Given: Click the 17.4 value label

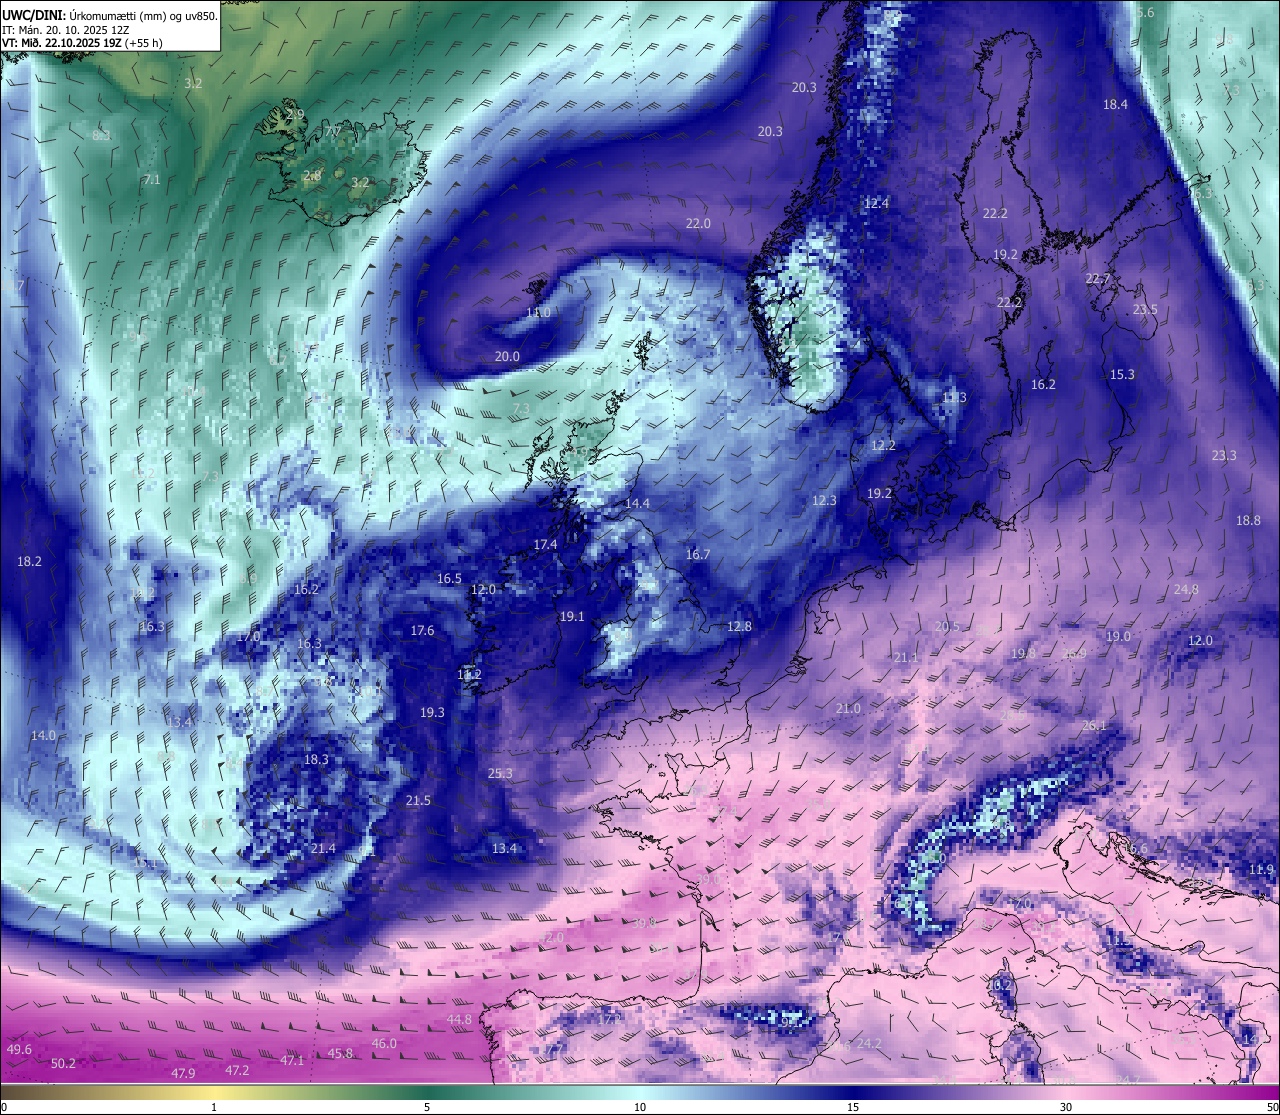Looking at the screenshot, I should (x=545, y=545).
